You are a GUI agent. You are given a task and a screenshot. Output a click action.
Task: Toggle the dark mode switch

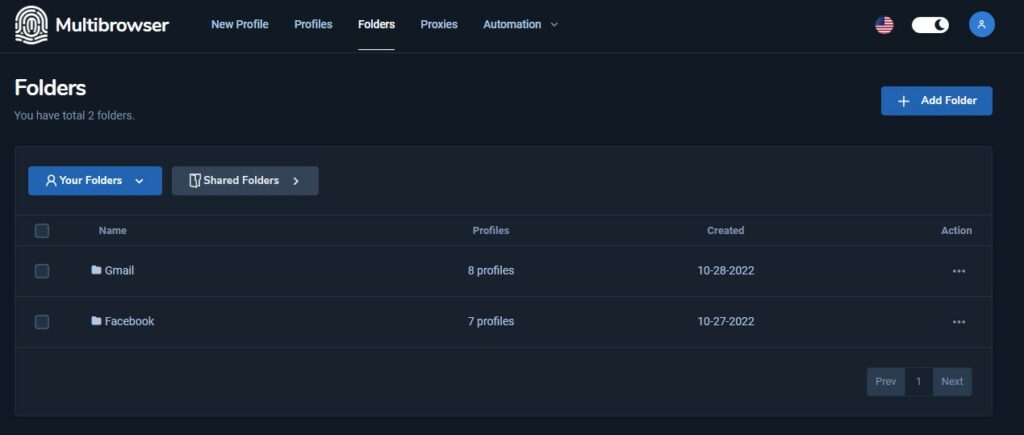point(930,25)
